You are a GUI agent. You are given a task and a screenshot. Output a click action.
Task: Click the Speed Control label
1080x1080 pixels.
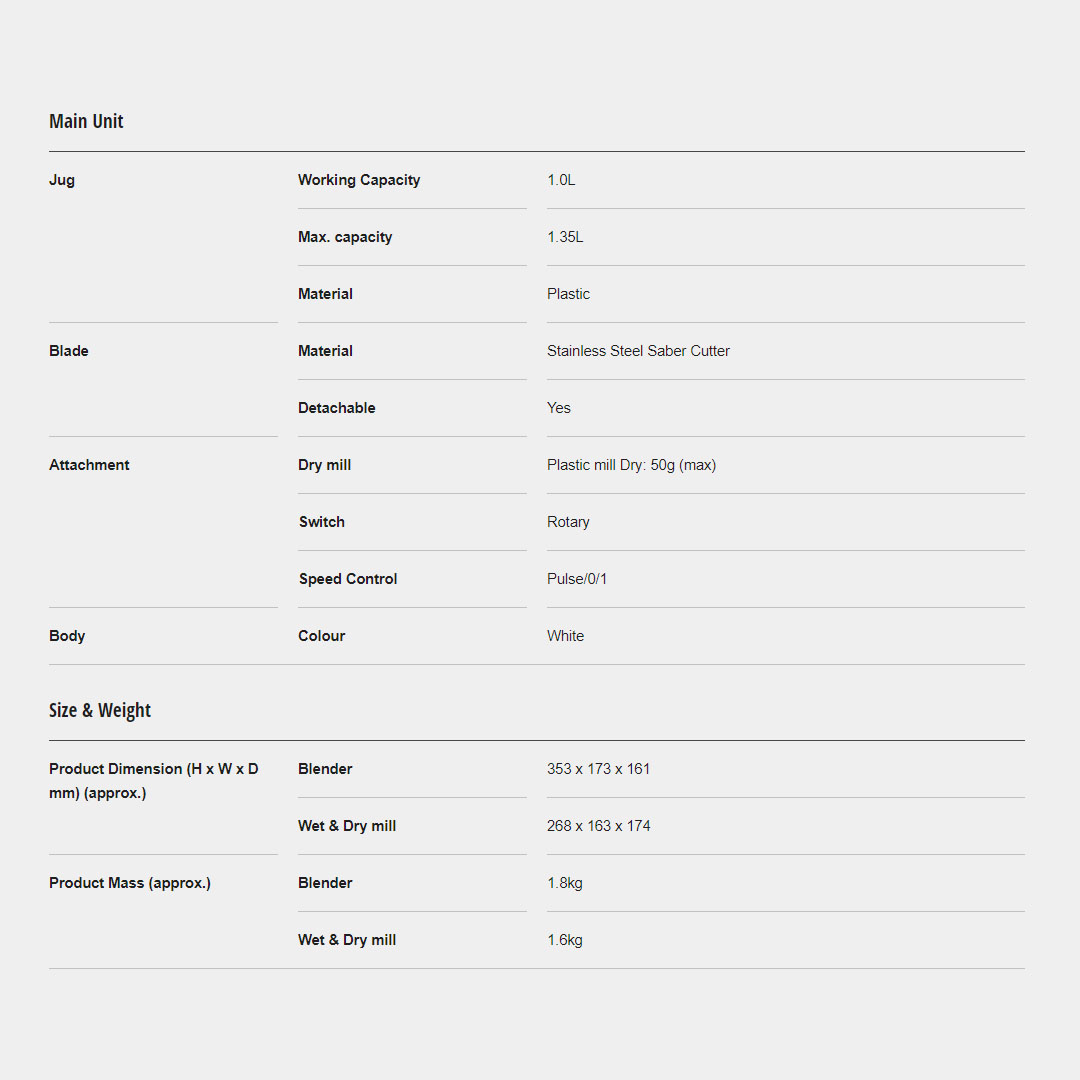coord(348,579)
